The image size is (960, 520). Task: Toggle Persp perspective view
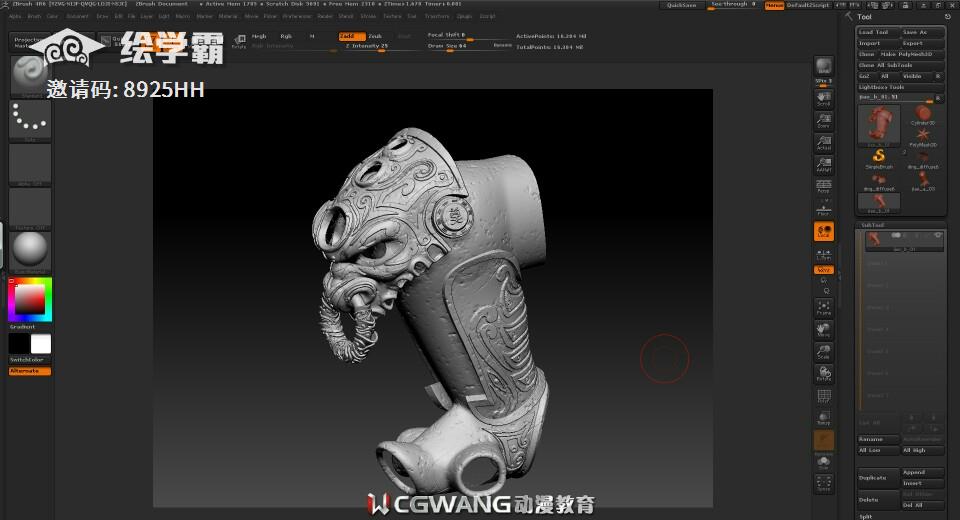[823, 187]
